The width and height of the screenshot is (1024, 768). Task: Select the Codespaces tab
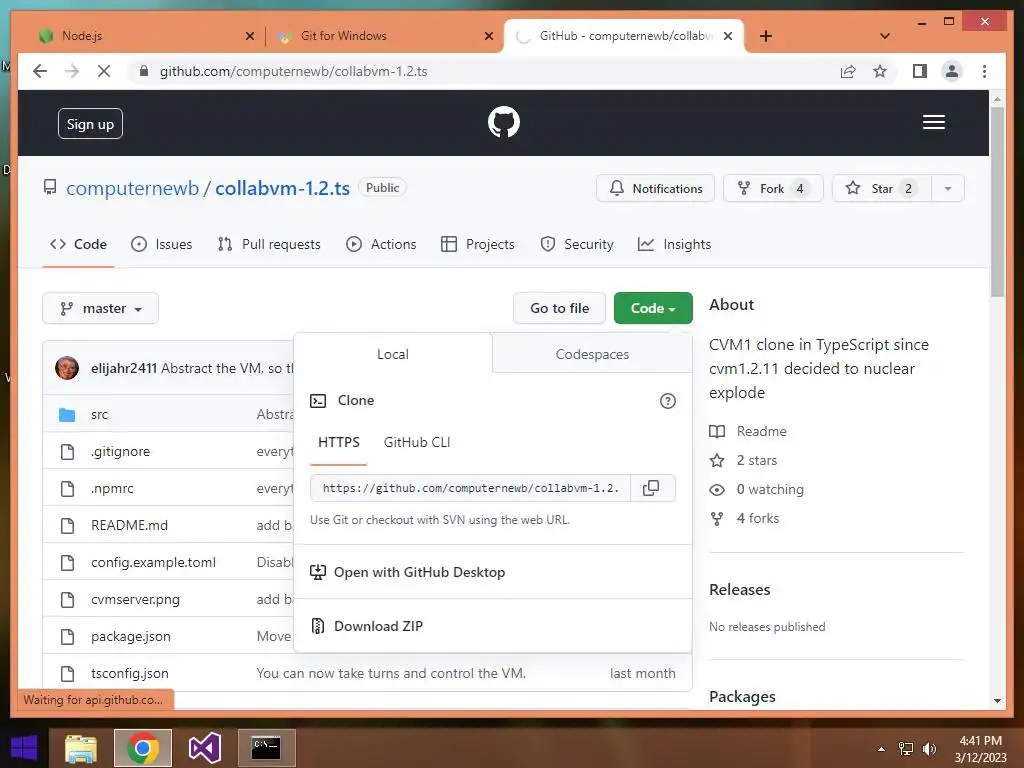[592, 354]
